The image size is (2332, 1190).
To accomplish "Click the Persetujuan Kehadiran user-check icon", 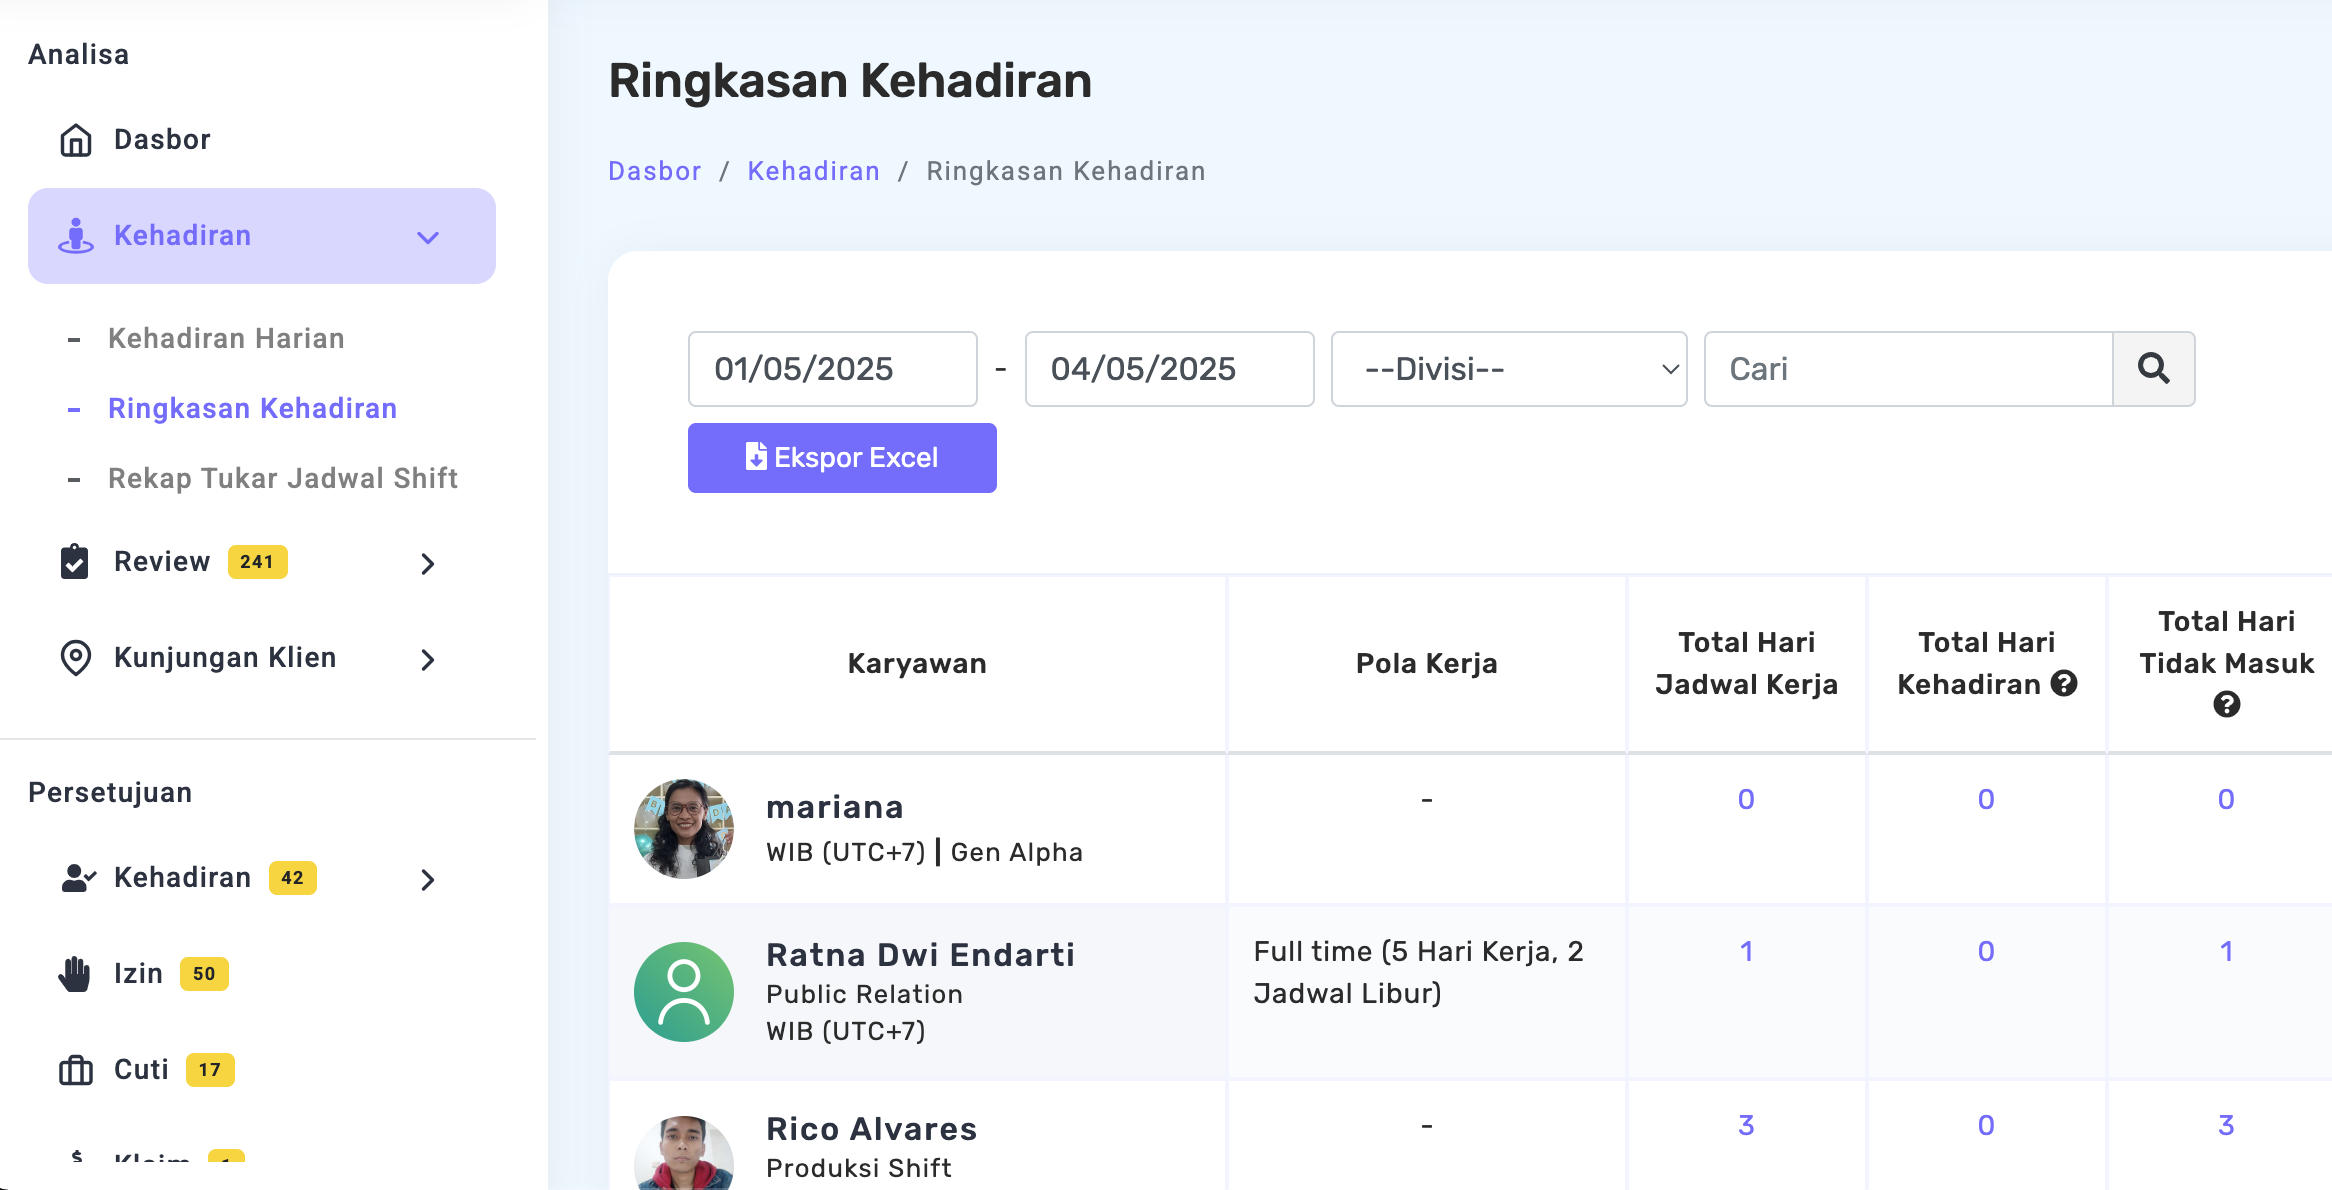I will (x=78, y=878).
